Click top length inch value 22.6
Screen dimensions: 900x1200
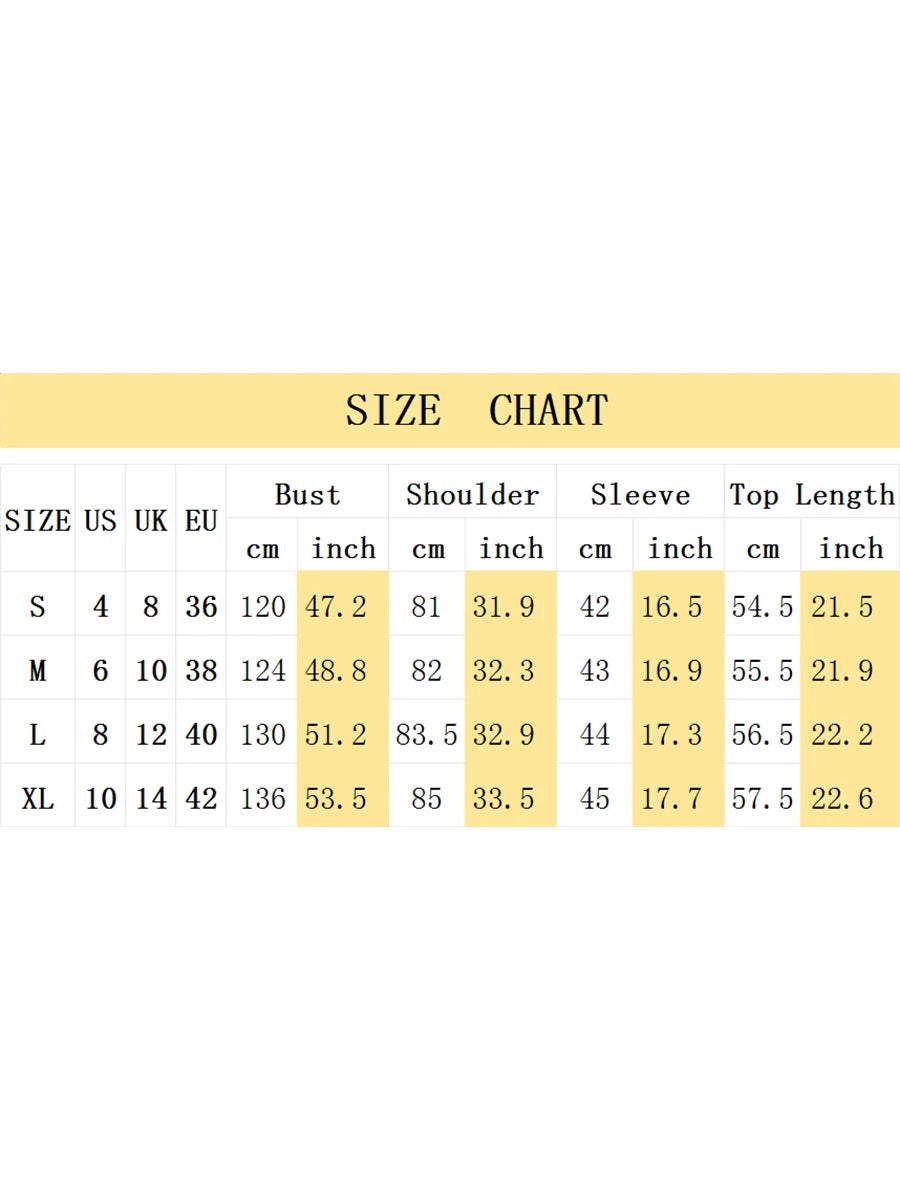(842, 798)
